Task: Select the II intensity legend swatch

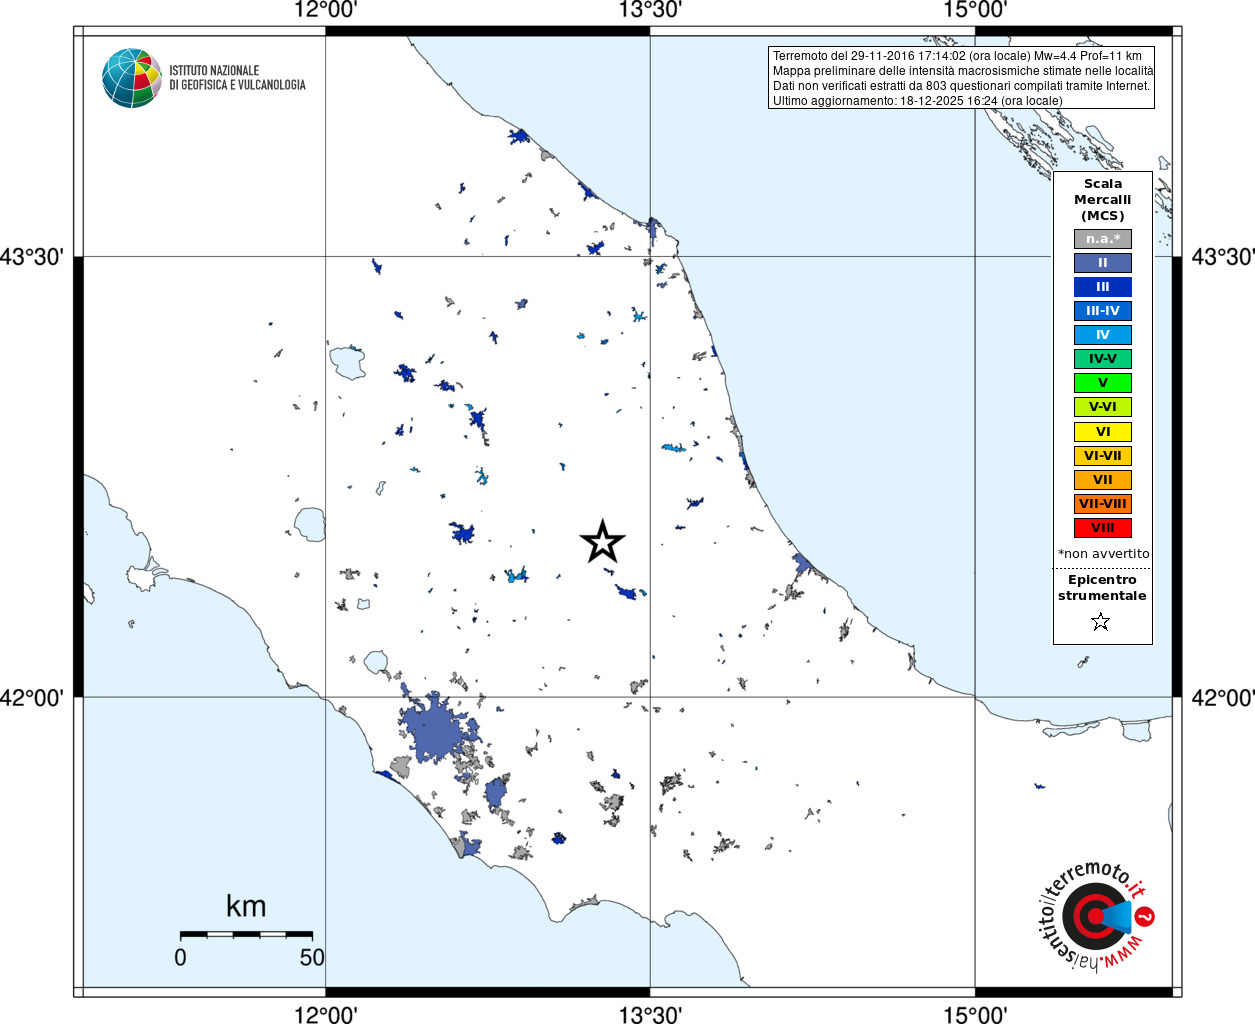Action: pos(1103,263)
